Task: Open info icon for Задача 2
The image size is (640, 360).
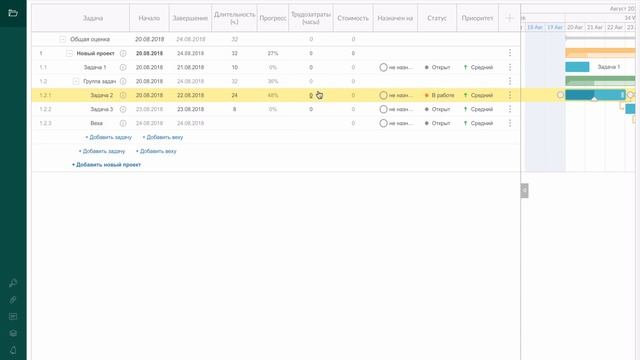Action: click(123, 95)
